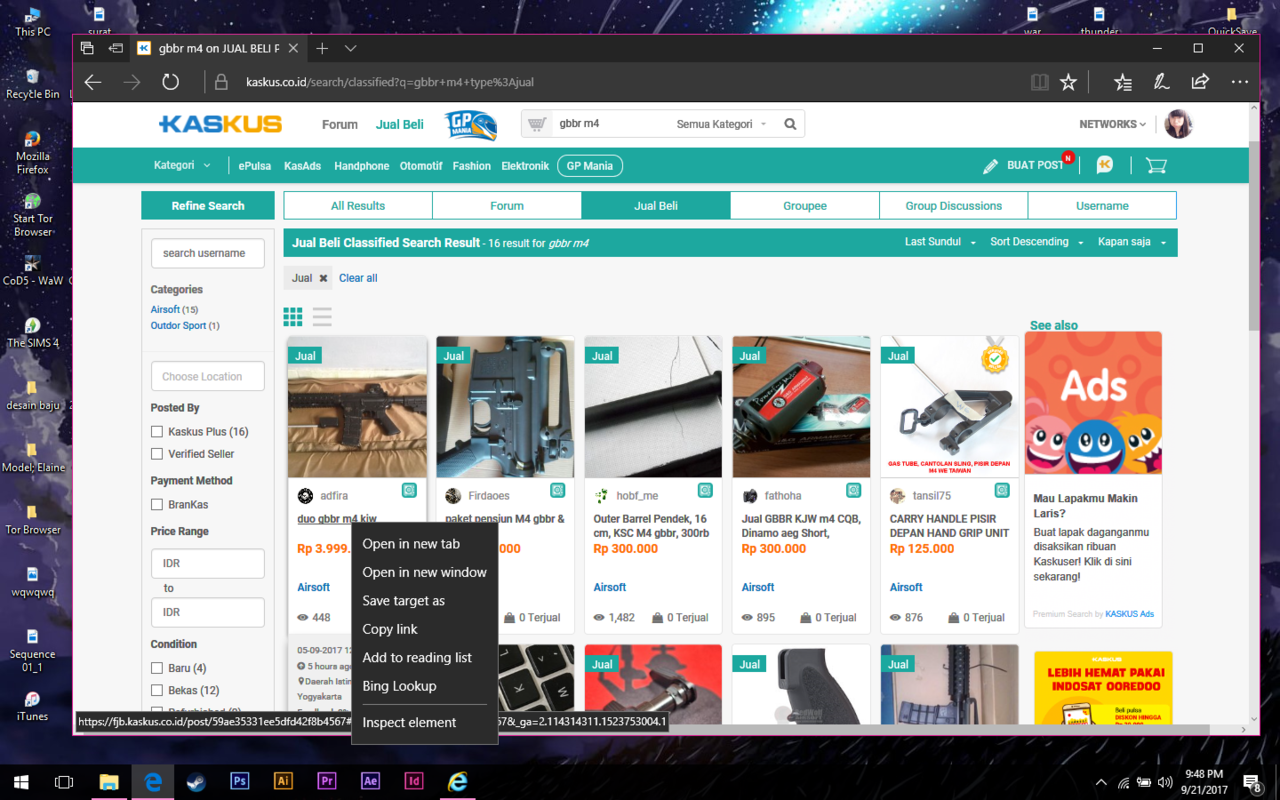Open Kaskus chat notification icon
The width and height of the screenshot is (1280, 800).
tap(1105, 165)
